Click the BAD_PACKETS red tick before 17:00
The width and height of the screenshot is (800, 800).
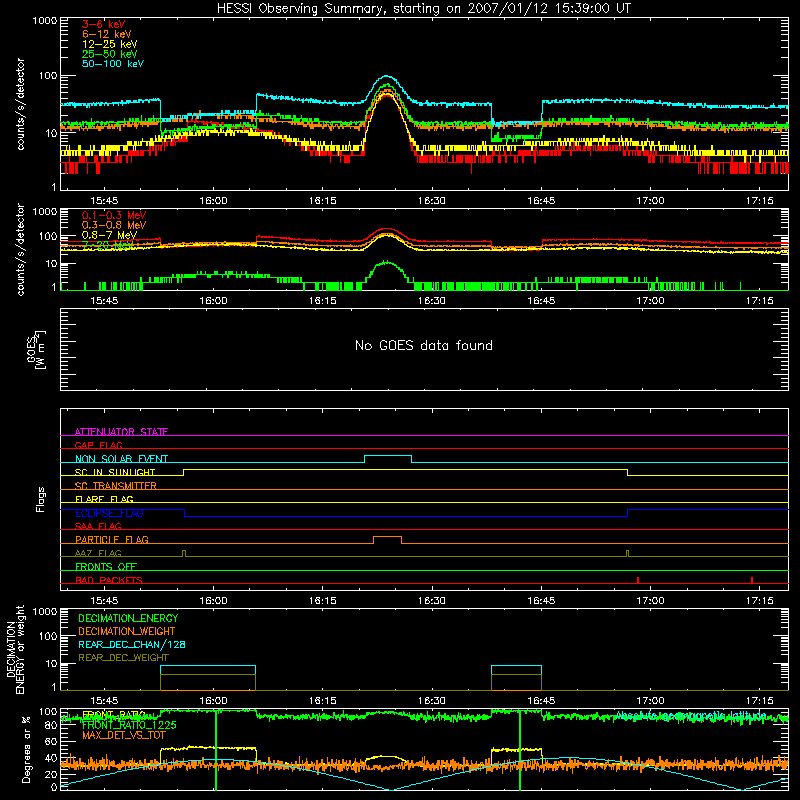tap(638, 580)
